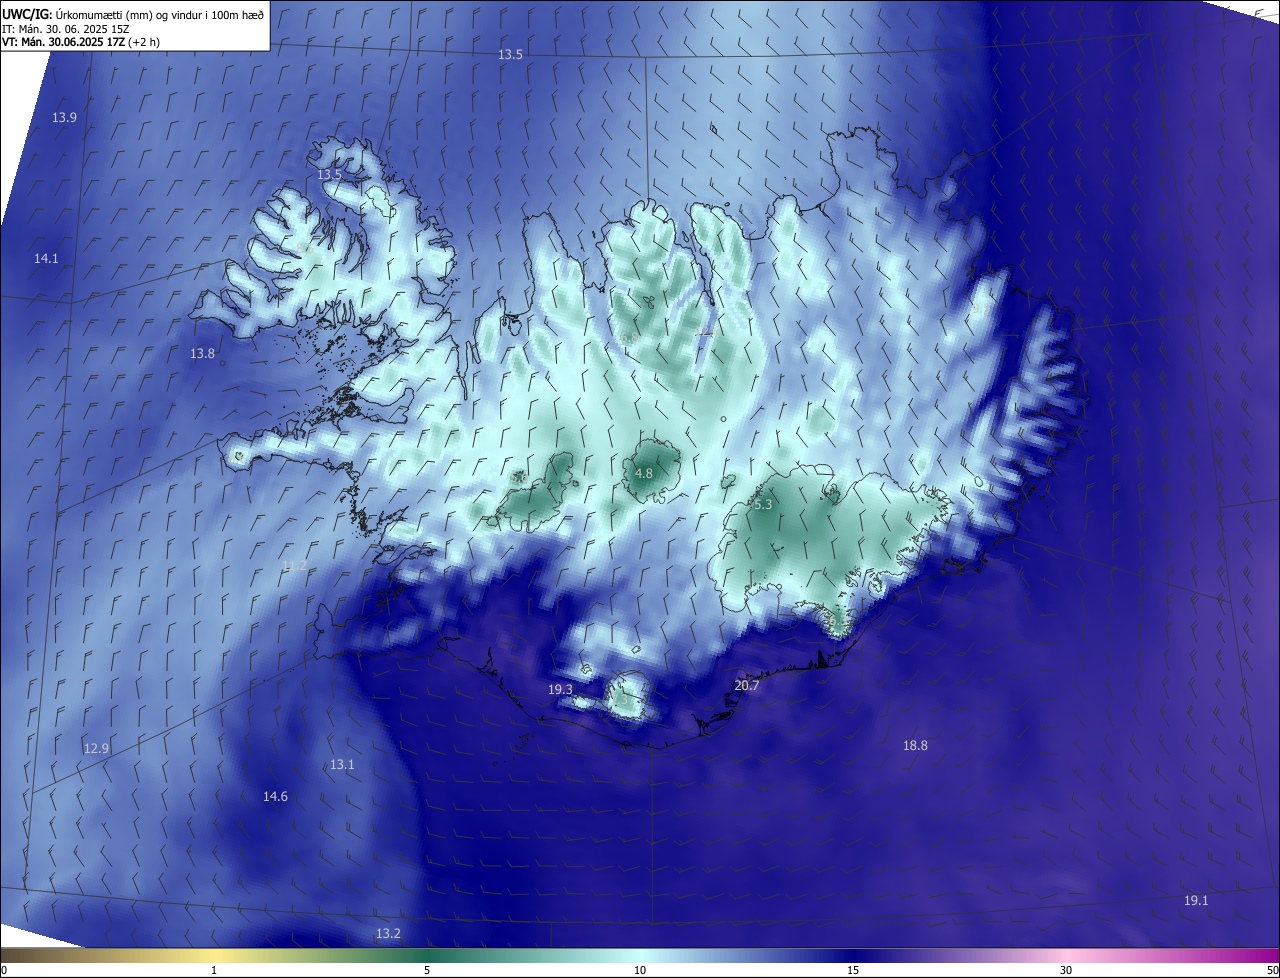Click the 4.8 value inside the Hofsjökull glacier outline
Image resolution: width=1280 pixels, height=978 pixels.
644,473
